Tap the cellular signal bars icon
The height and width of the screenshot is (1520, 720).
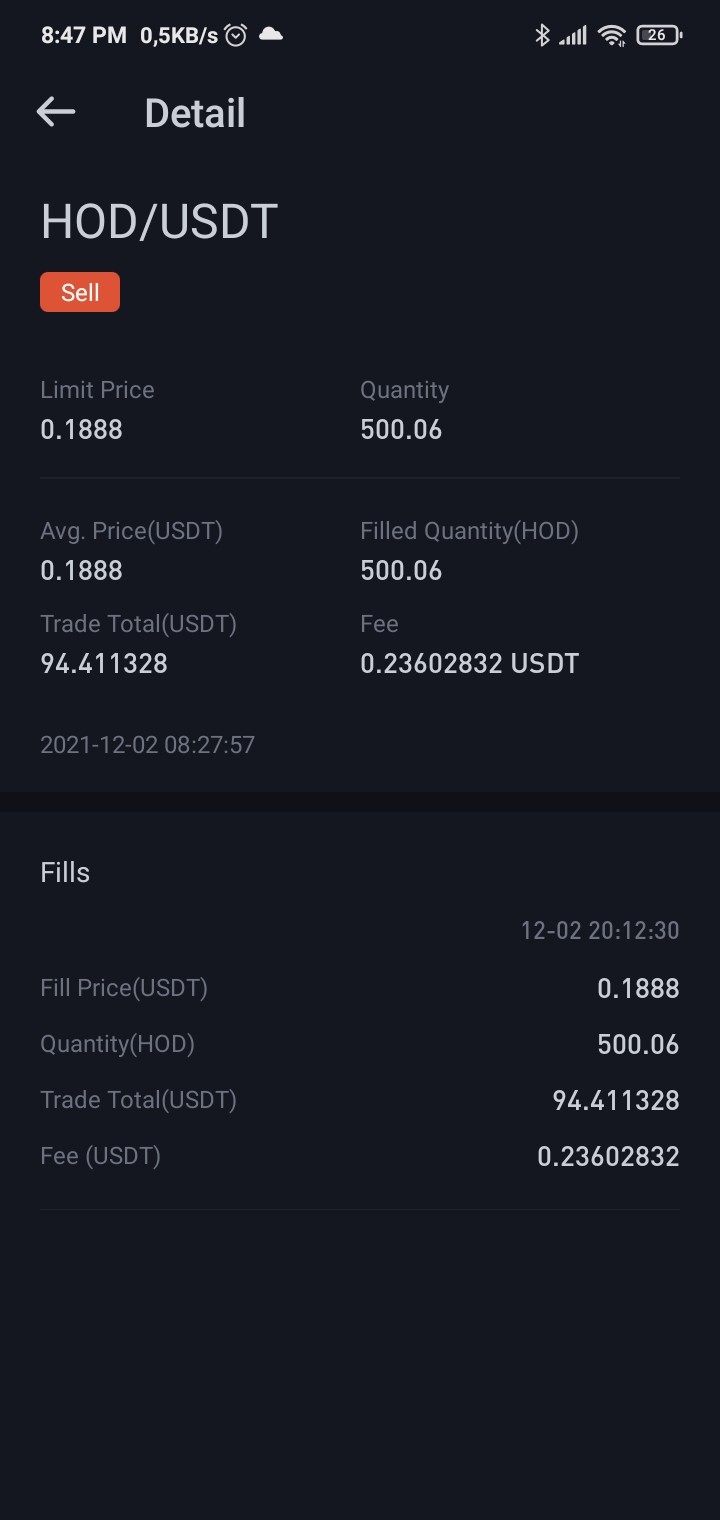[573, 36]
